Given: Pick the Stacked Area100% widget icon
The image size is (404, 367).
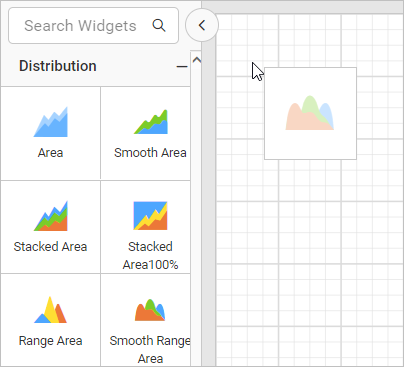Looking at the screenshot, I should [150, 216].
